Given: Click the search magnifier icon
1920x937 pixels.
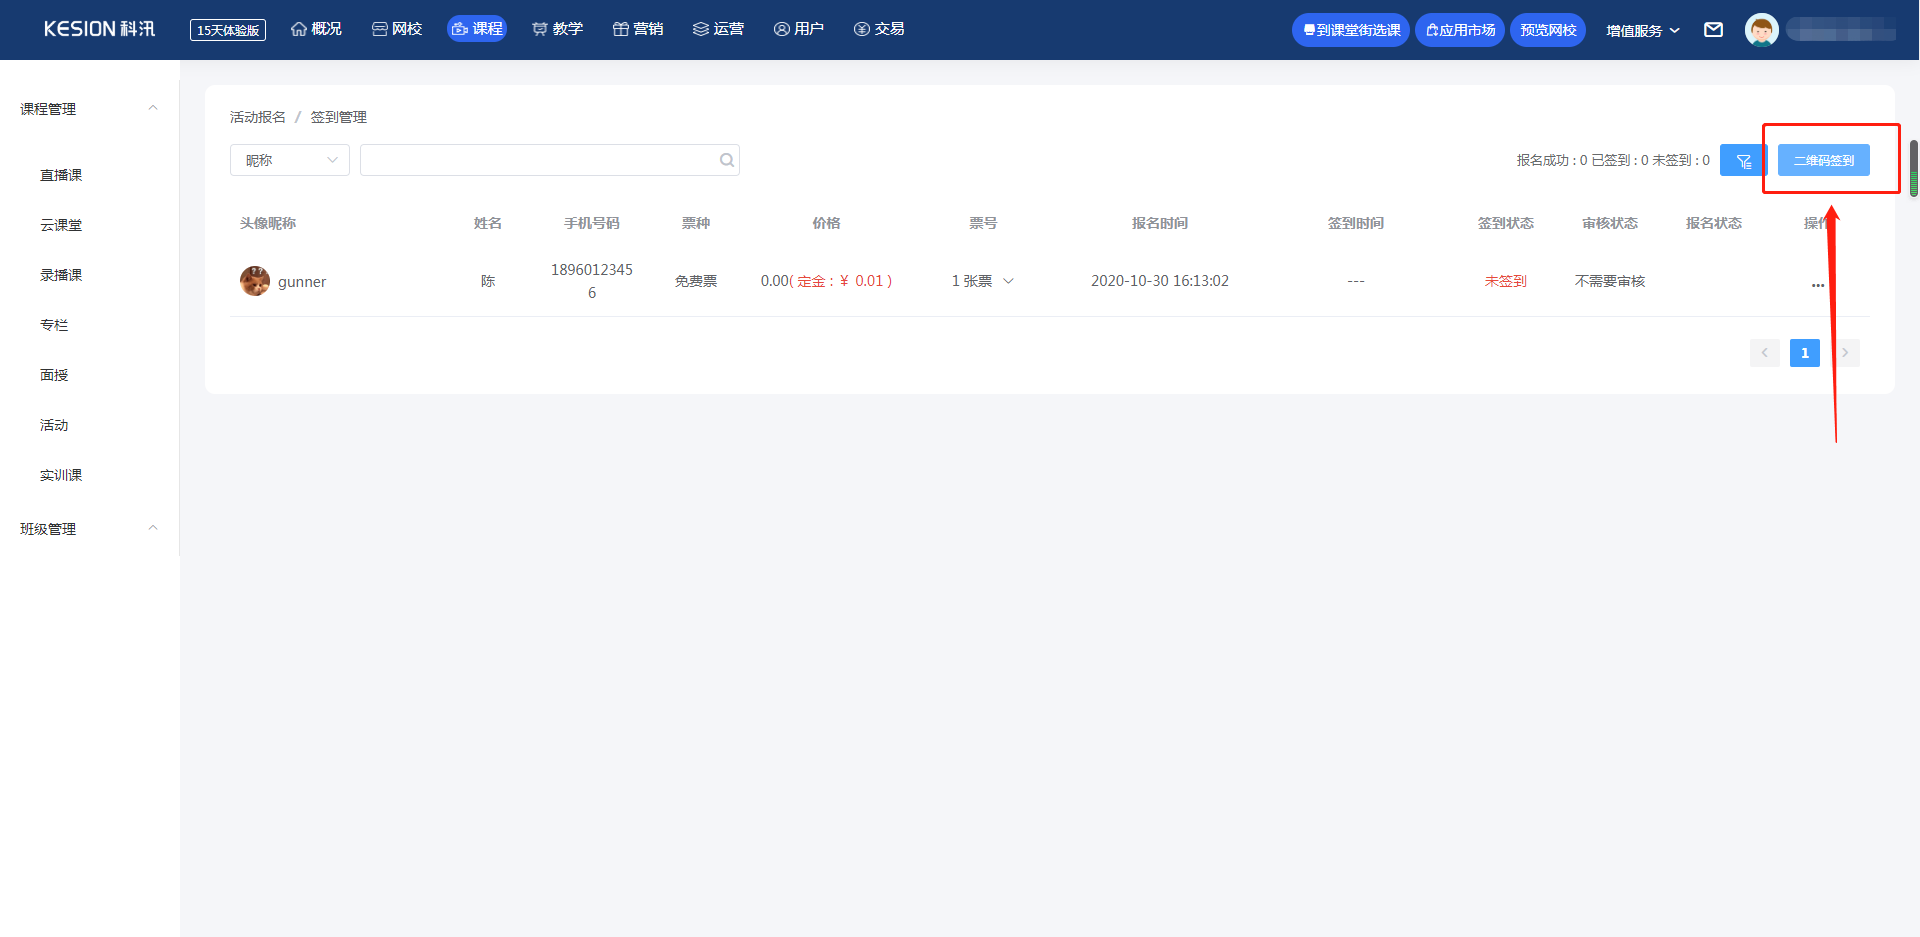Looking at the screenshot, I should point(727,160).
